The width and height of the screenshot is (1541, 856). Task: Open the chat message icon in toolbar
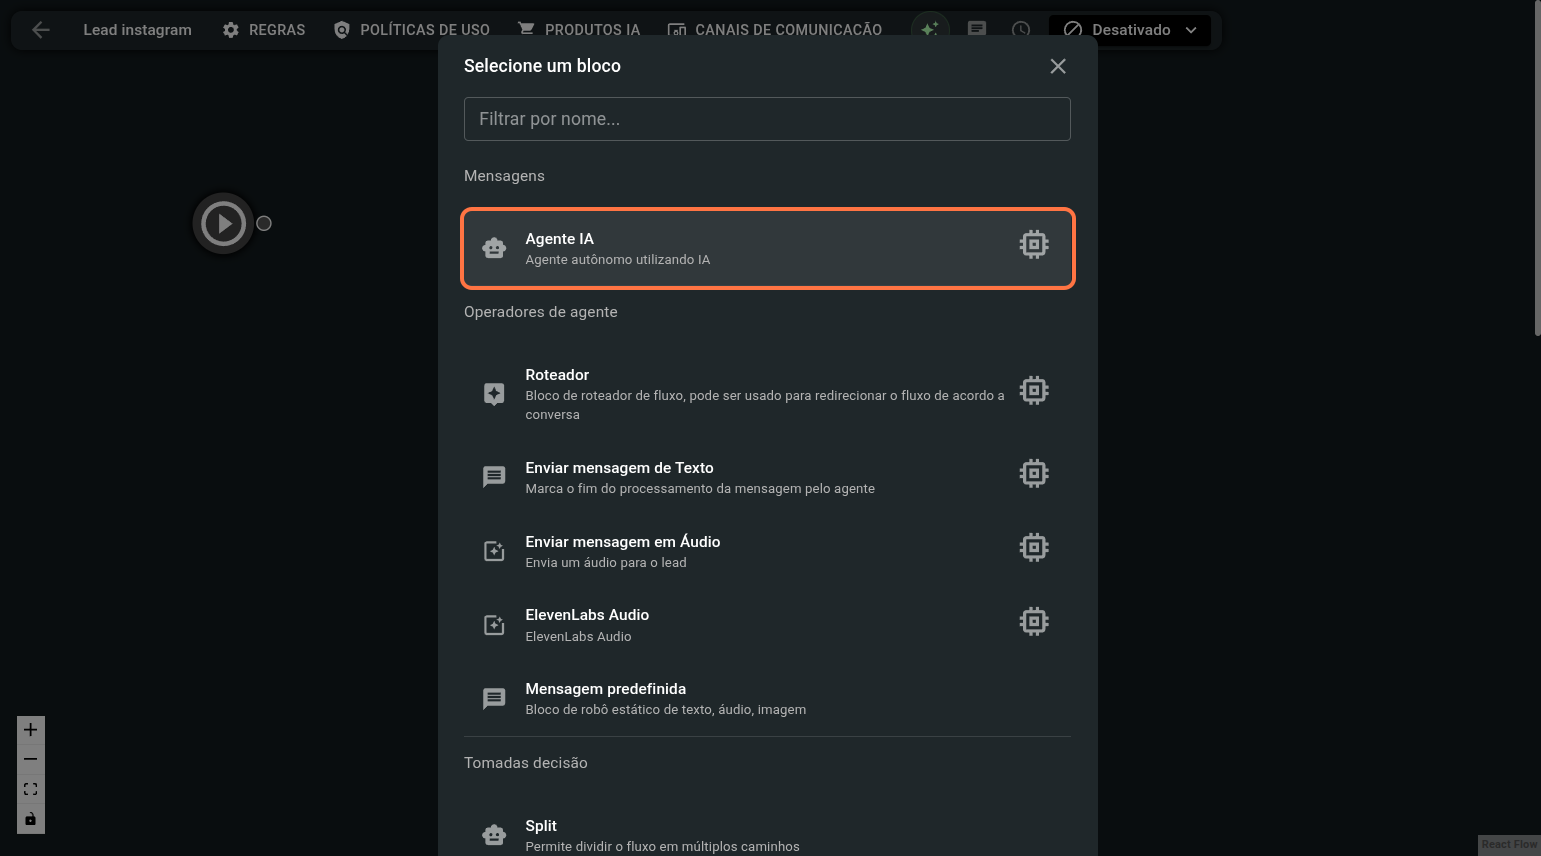click(977, 29)
